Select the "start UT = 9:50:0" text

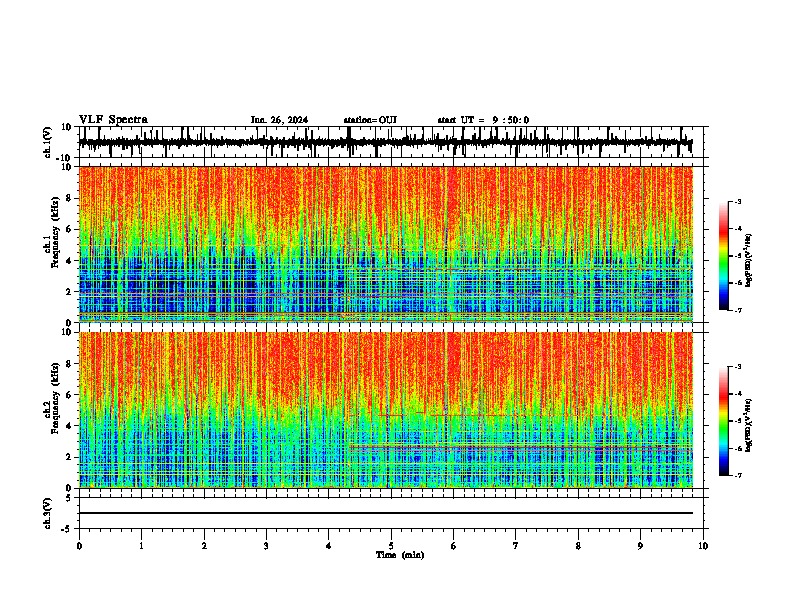tap(483, 120)
